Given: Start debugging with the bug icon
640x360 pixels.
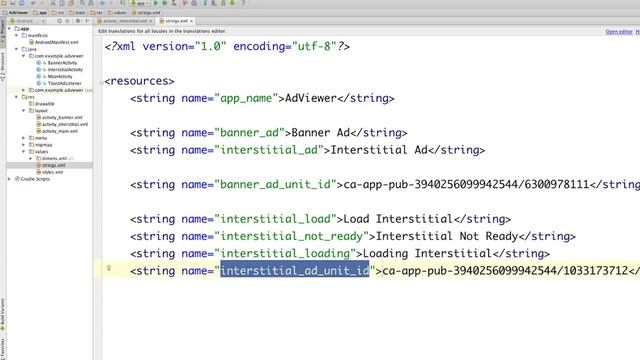Looking at the screenshot, I should click(x=165, y=3).
